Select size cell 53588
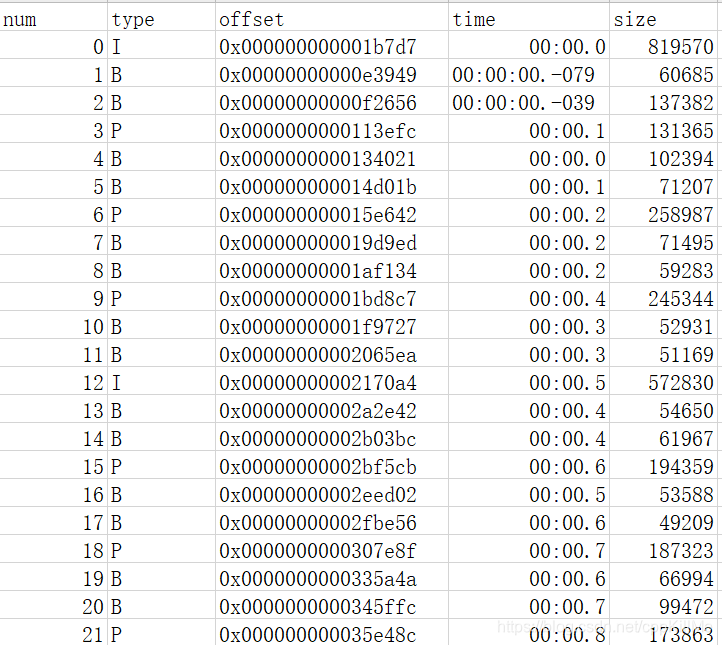This screenshot has height=645, width=722. [x=663, y=495]
